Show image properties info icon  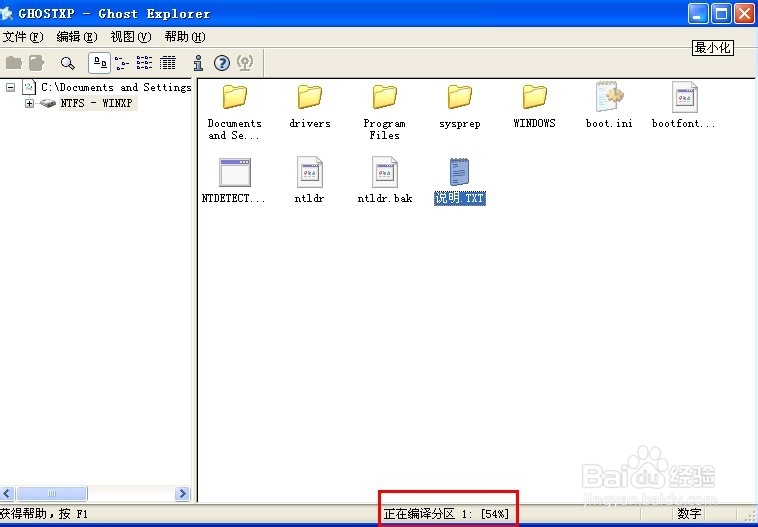point(198,63)
